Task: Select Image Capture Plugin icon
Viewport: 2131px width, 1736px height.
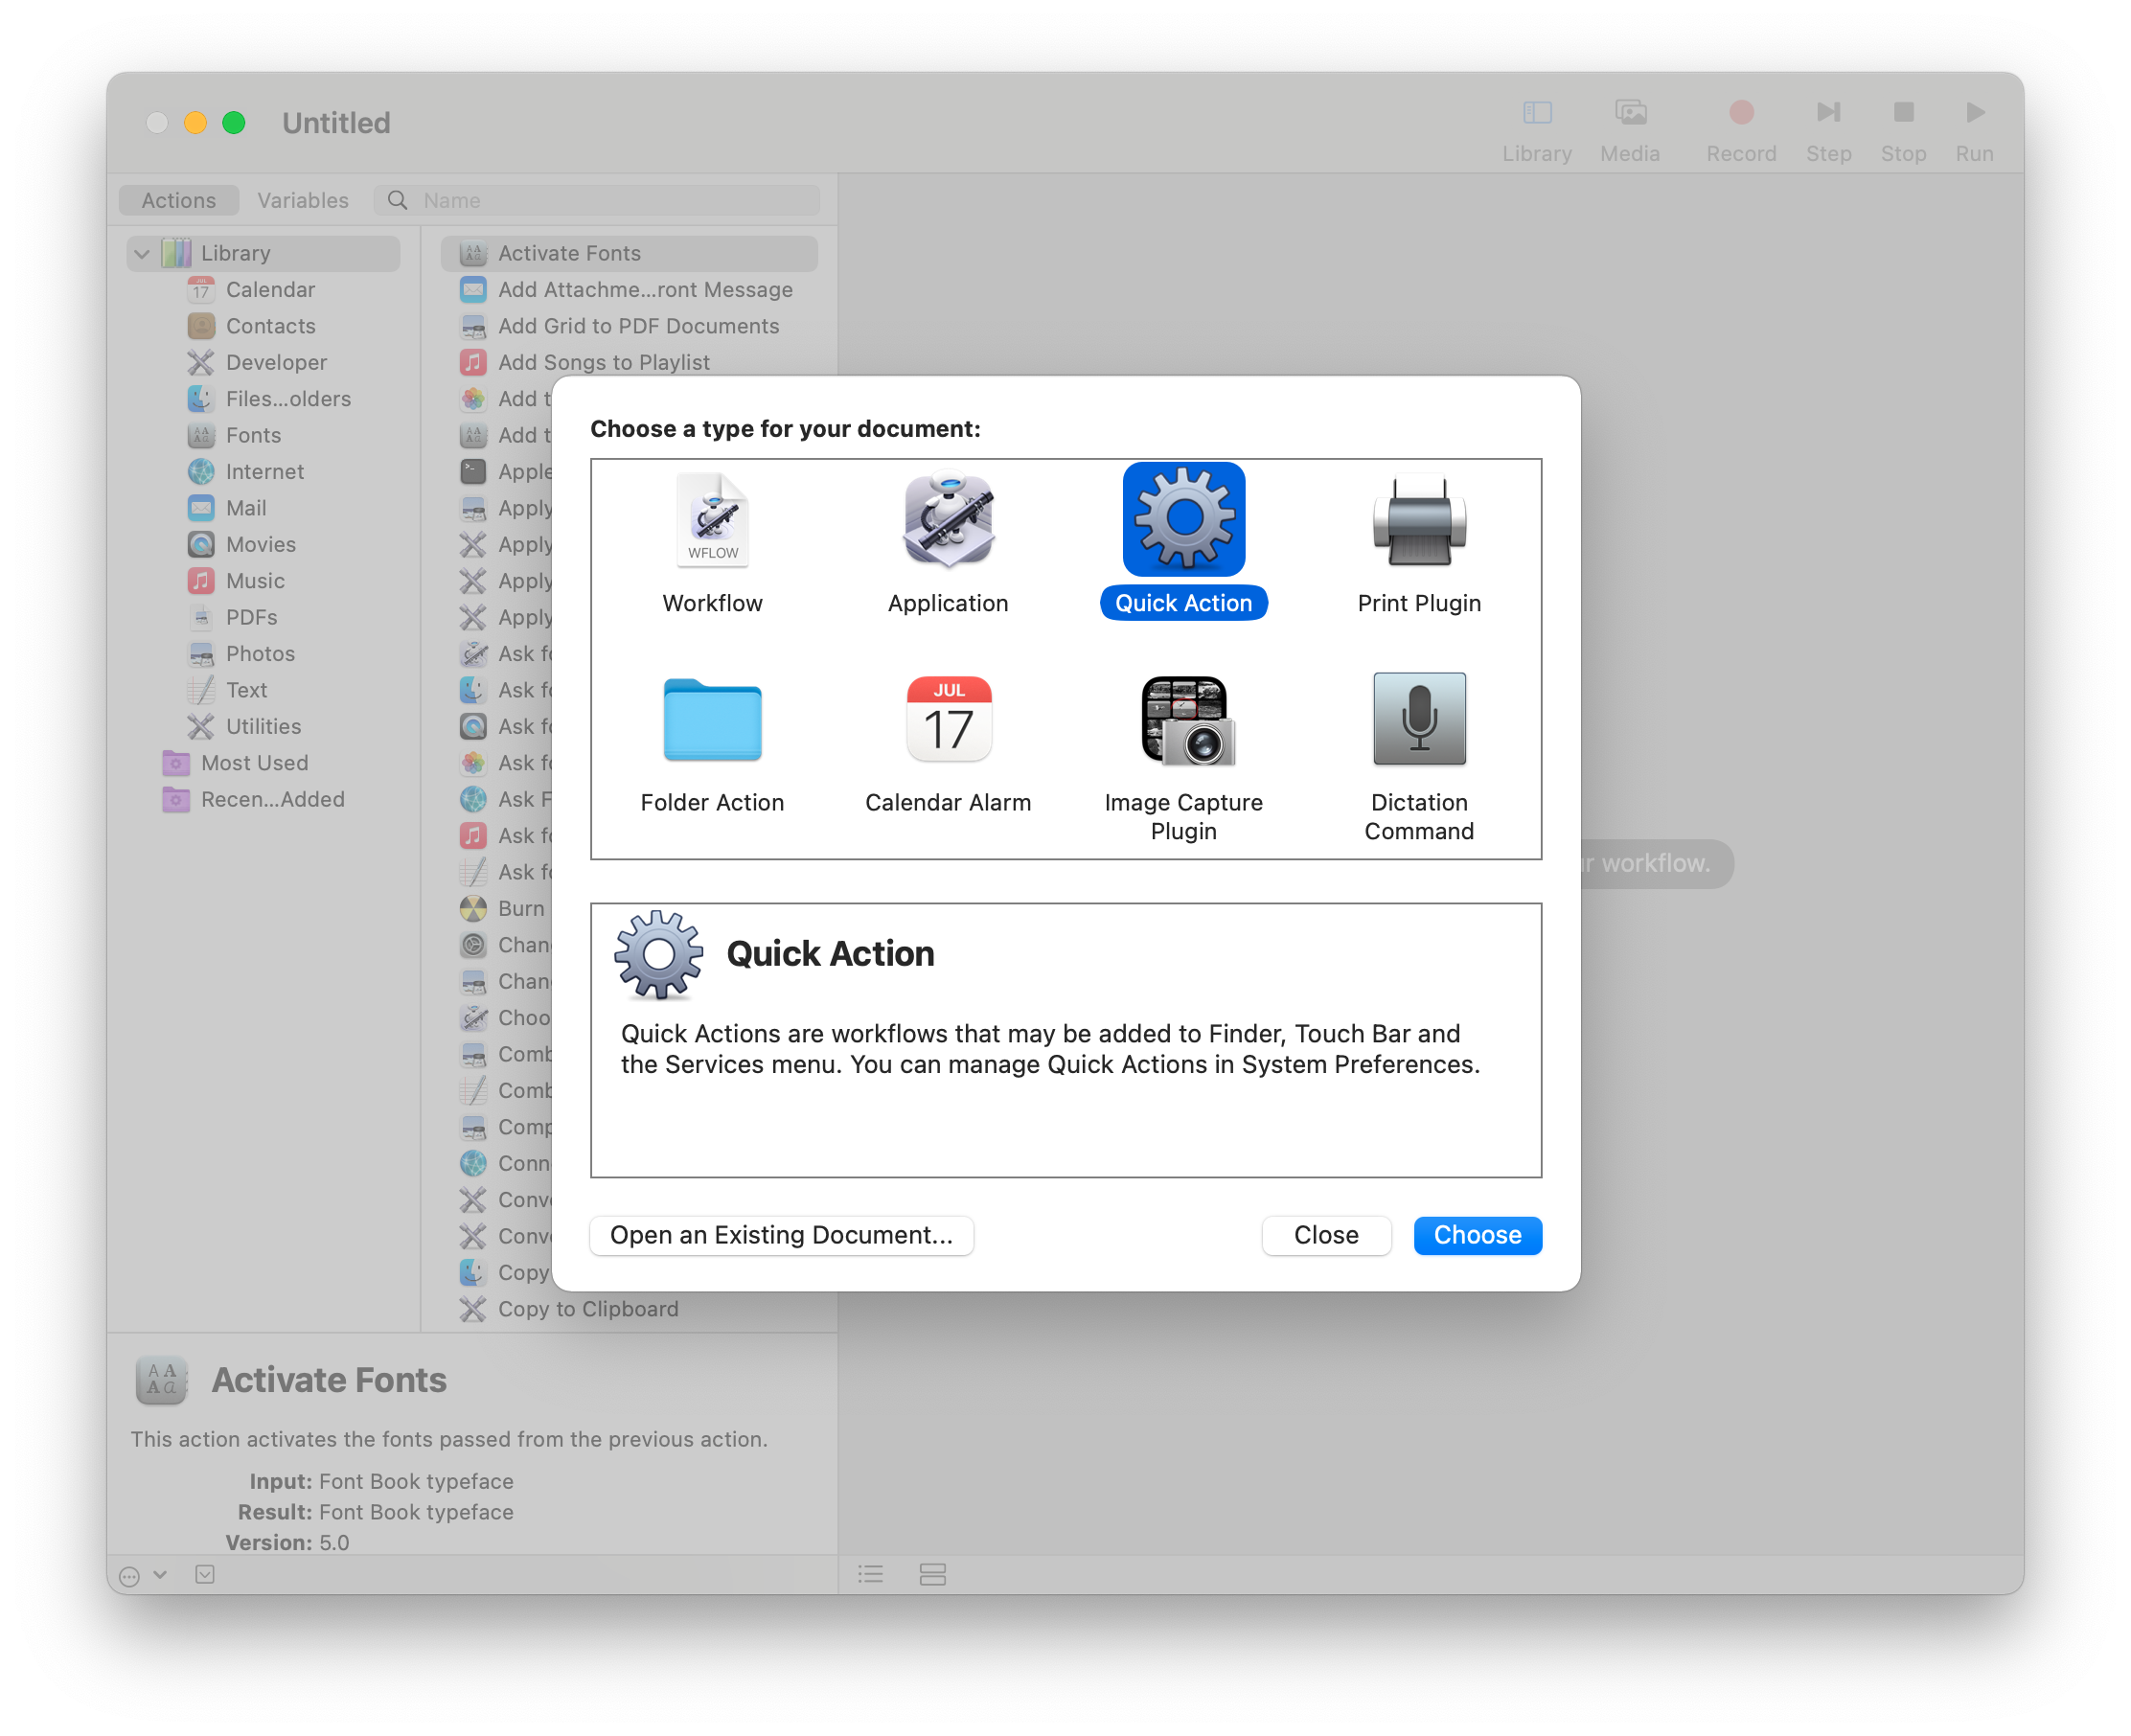Action: [x=1185, y=720]
